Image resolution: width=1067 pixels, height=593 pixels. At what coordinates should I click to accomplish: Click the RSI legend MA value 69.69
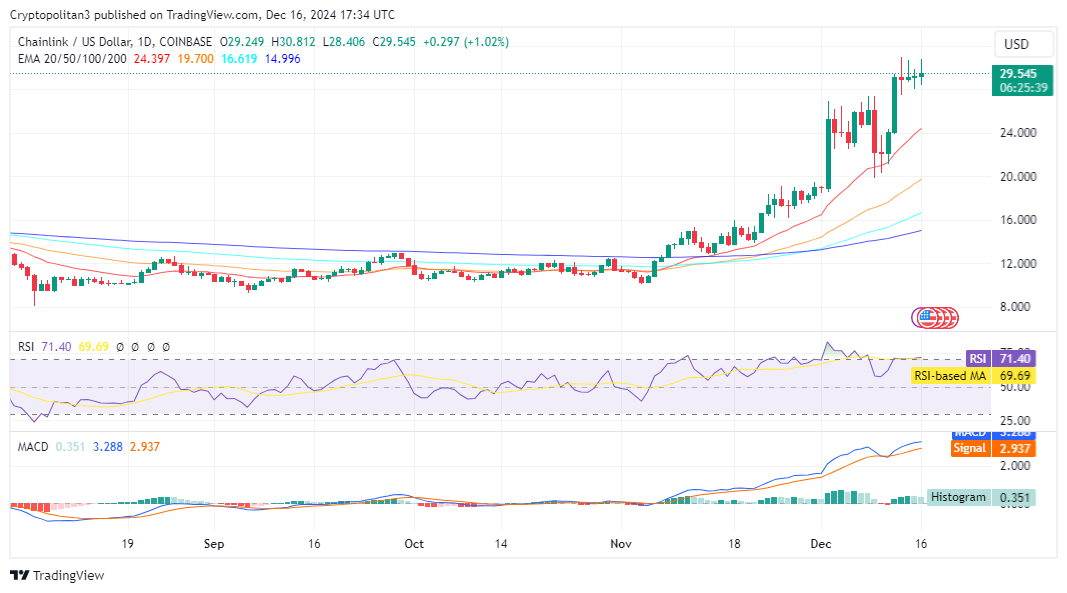[93, 347]
